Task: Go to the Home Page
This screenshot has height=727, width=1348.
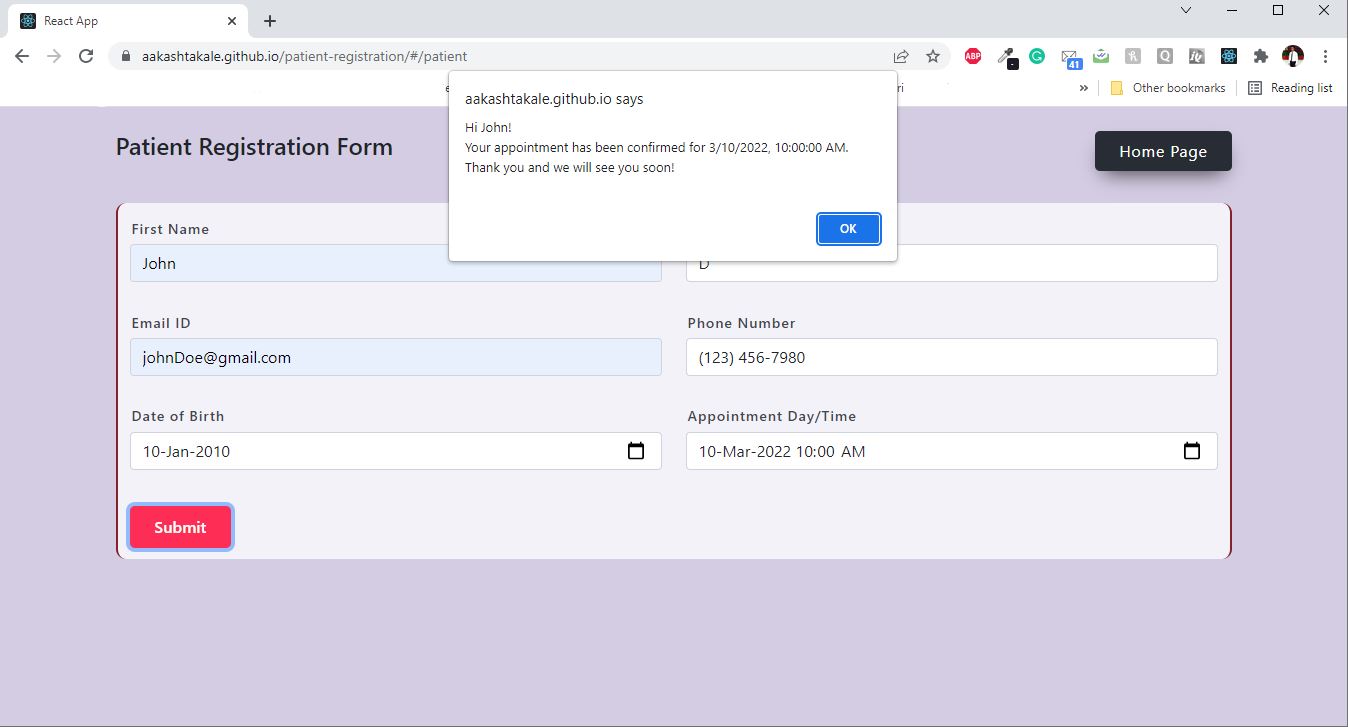Action: point(1163,151)
